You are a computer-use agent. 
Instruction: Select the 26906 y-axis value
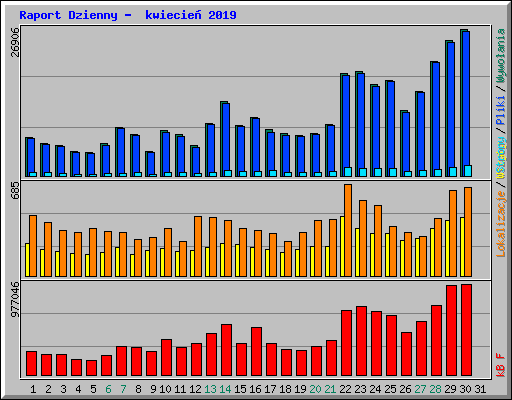coord(15,42)
